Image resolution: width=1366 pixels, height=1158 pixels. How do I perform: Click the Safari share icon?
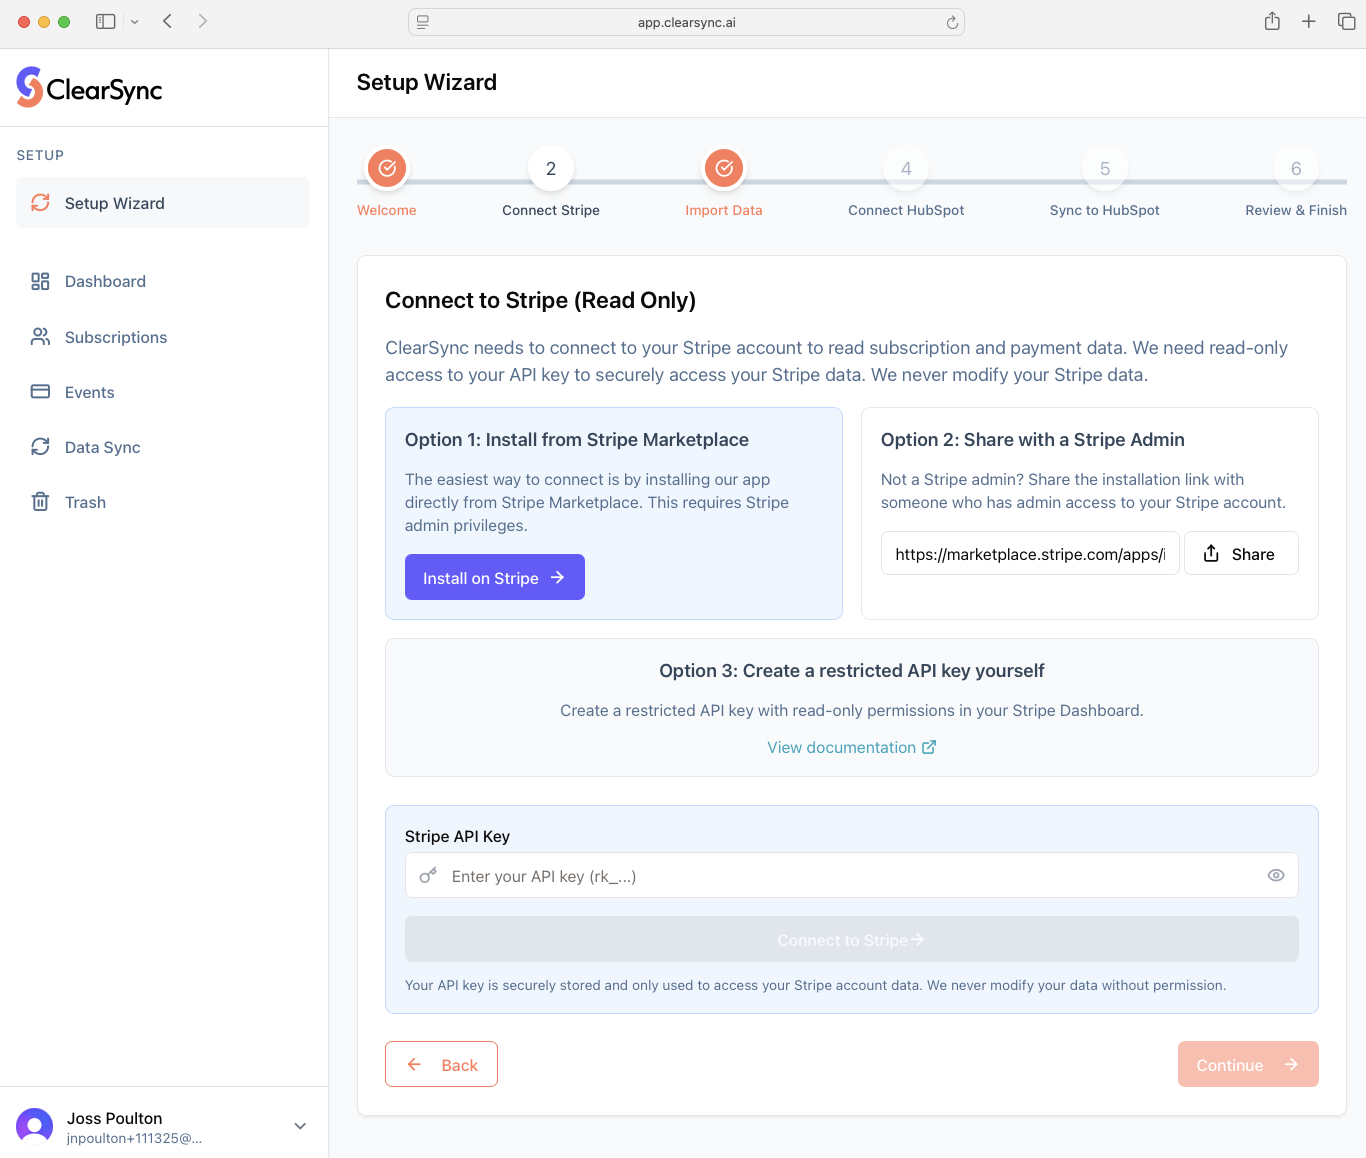tap(1272, 21)
